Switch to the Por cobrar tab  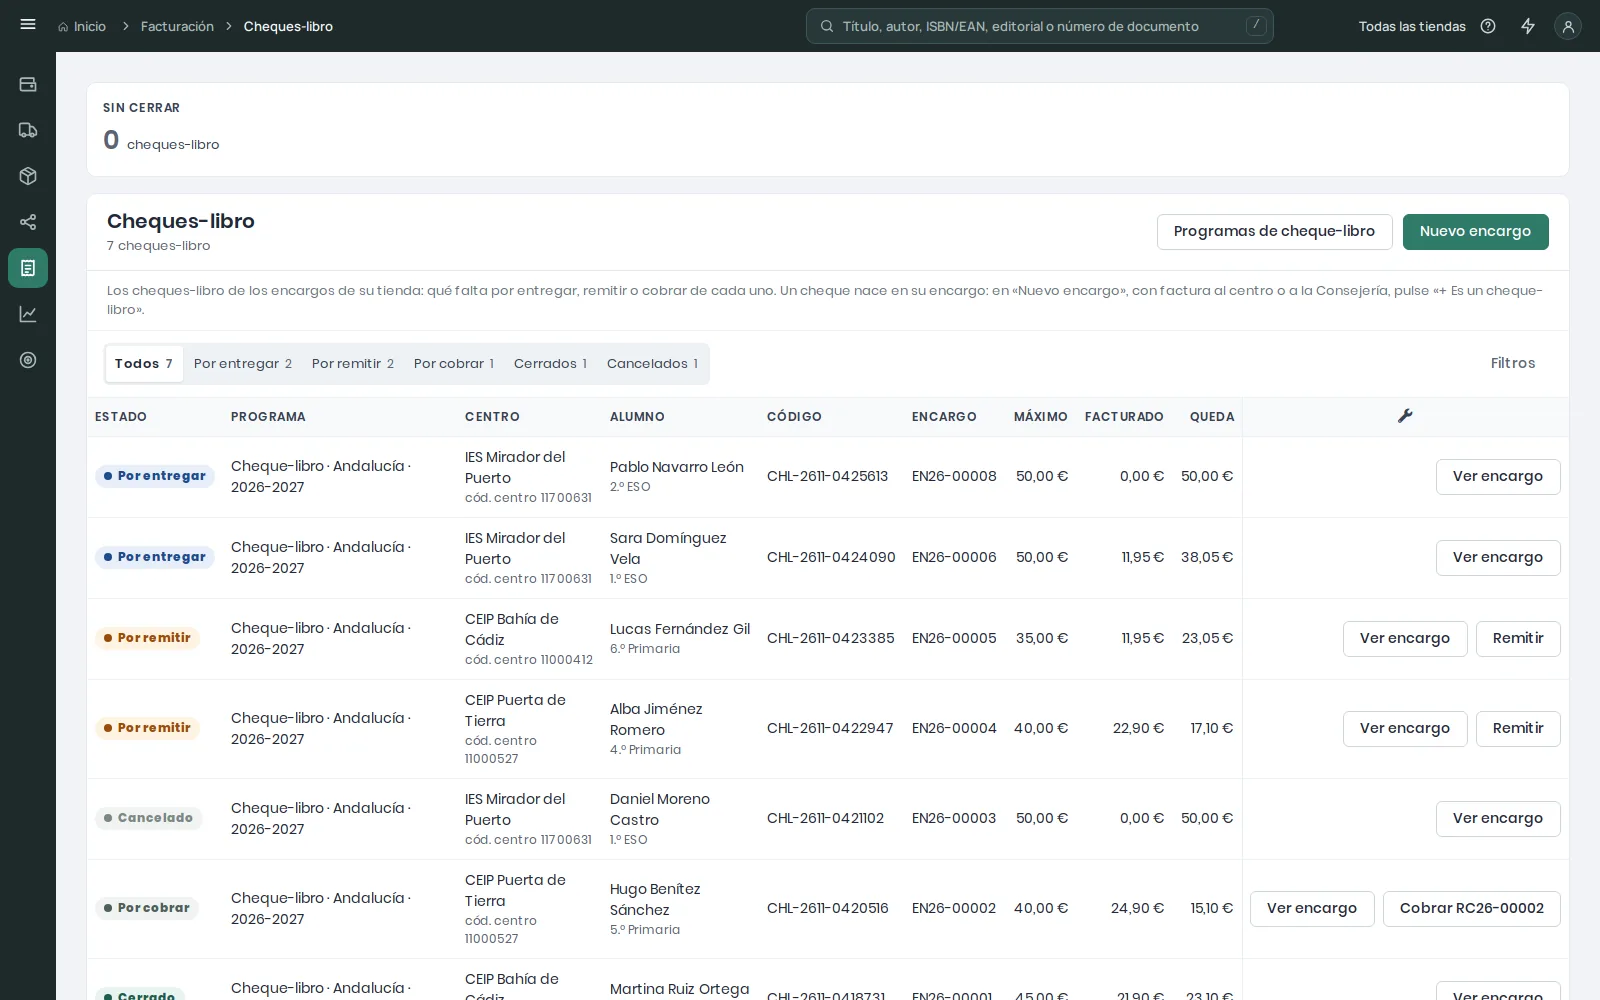click(x=454, y=364)
